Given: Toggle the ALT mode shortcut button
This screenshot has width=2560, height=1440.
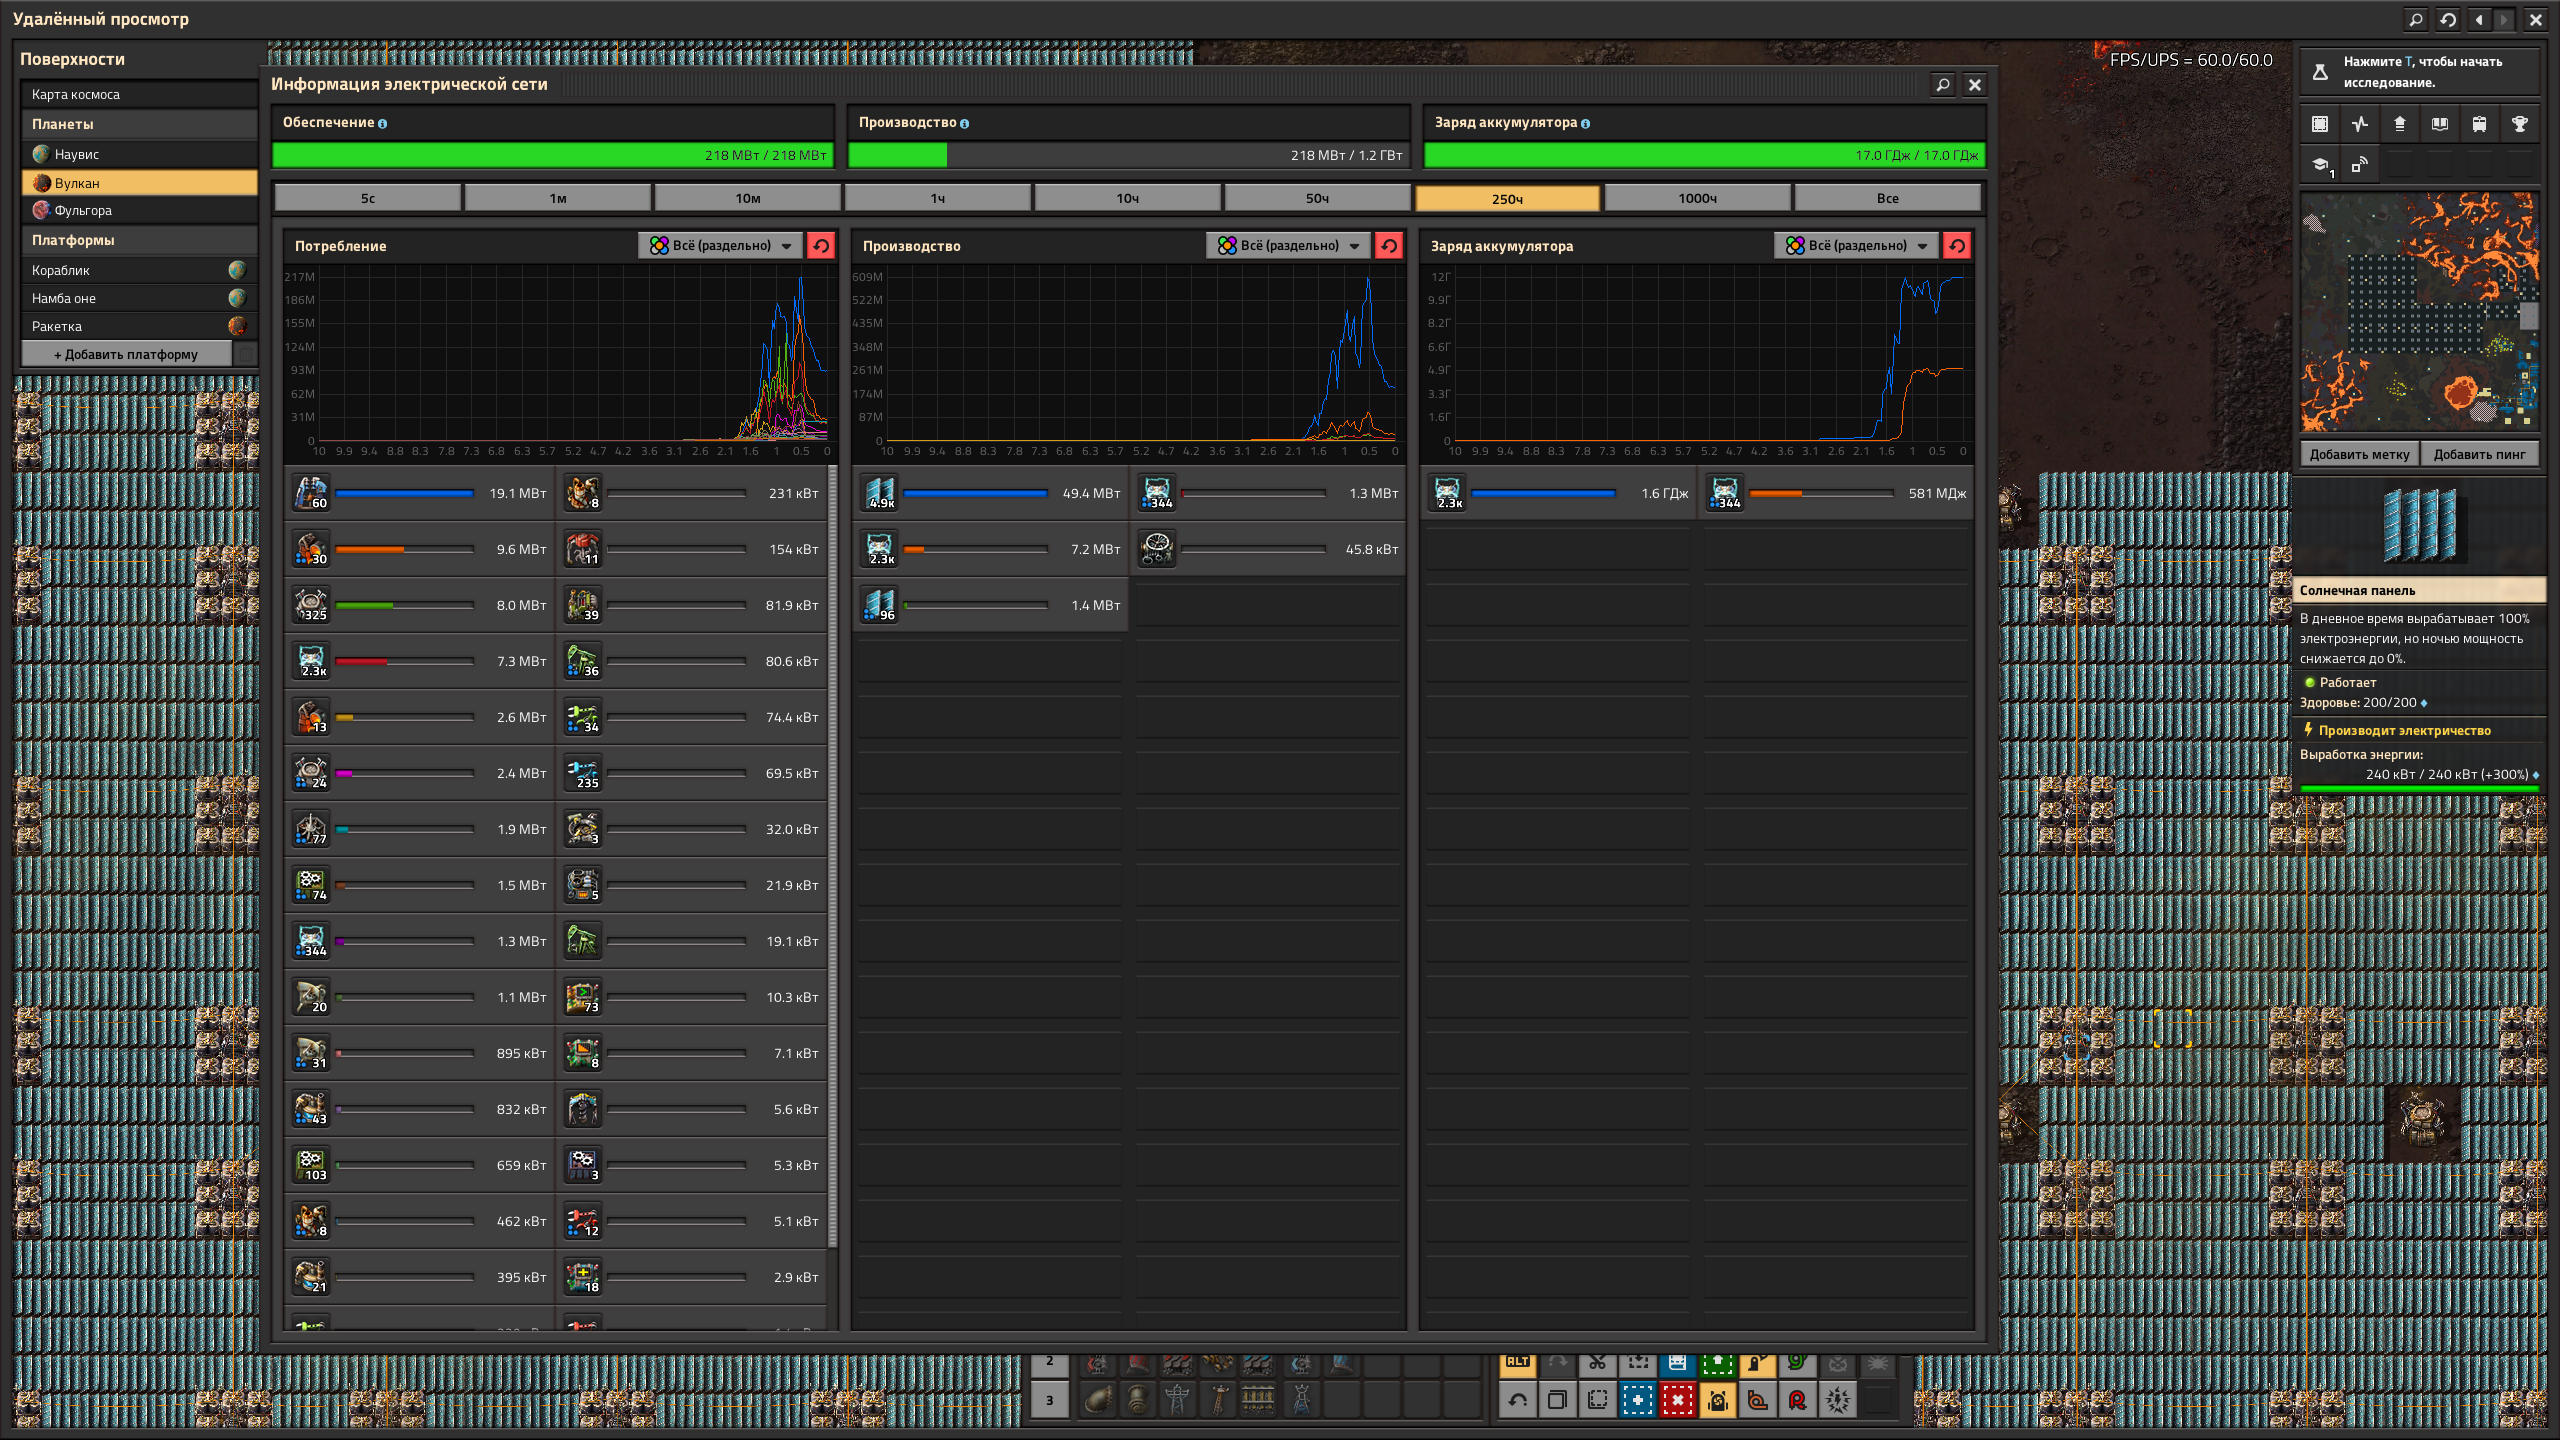Looking at the screenshot, I should click(x=1518, y=1363).
